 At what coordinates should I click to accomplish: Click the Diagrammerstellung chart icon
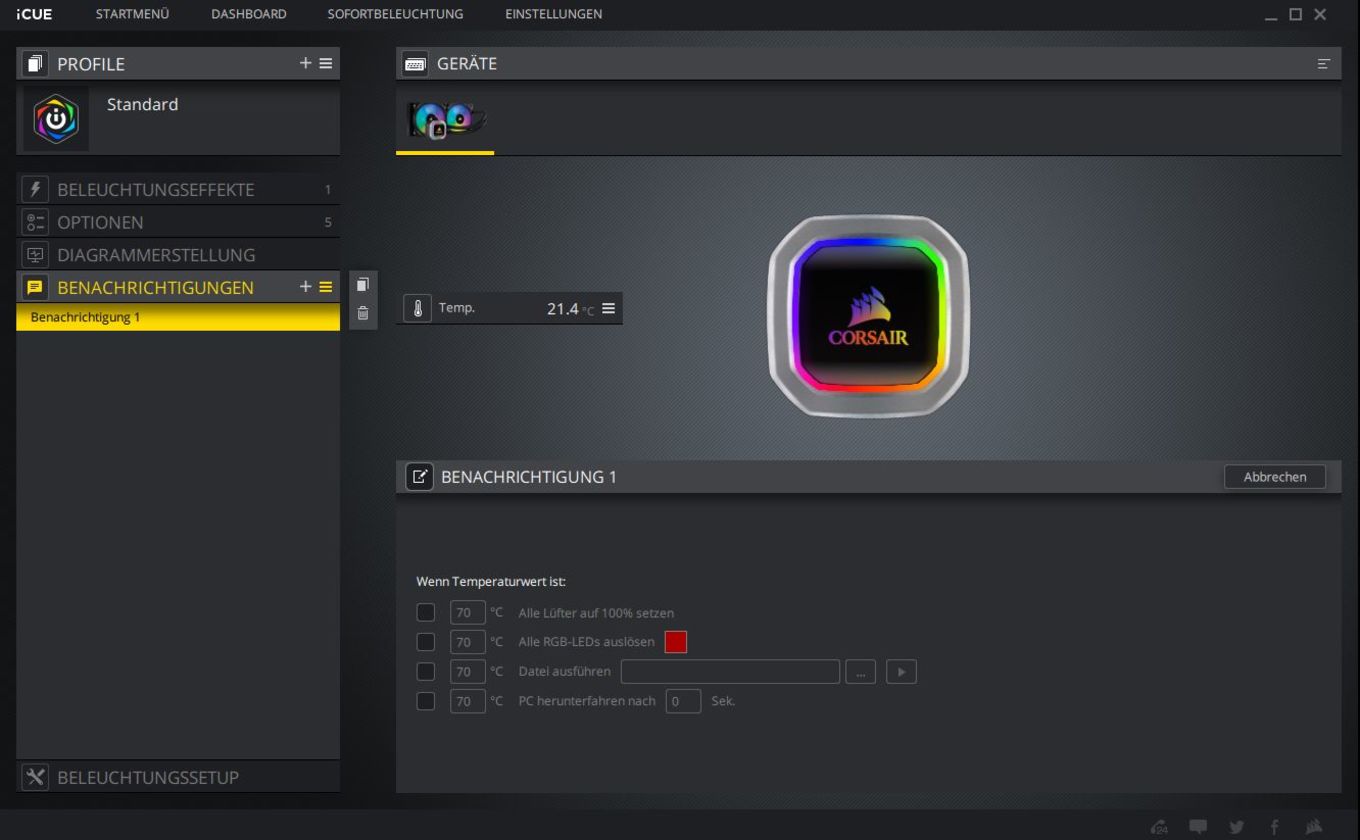coord(35,255)
